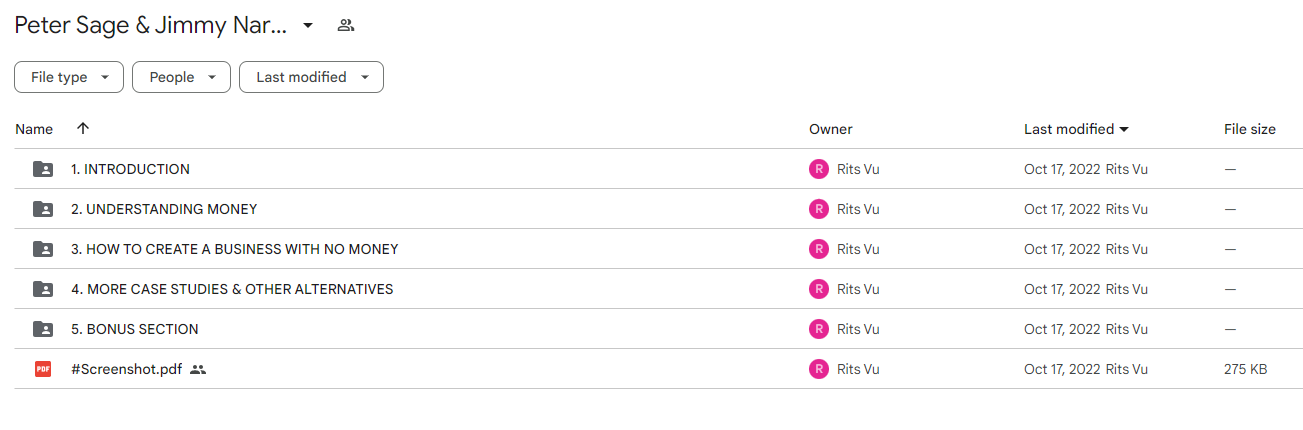The width and height of the screenshot is (1303, 430).
Task: Click the PDF icon for #Screenshot.pdf
Action: (43, 369)
